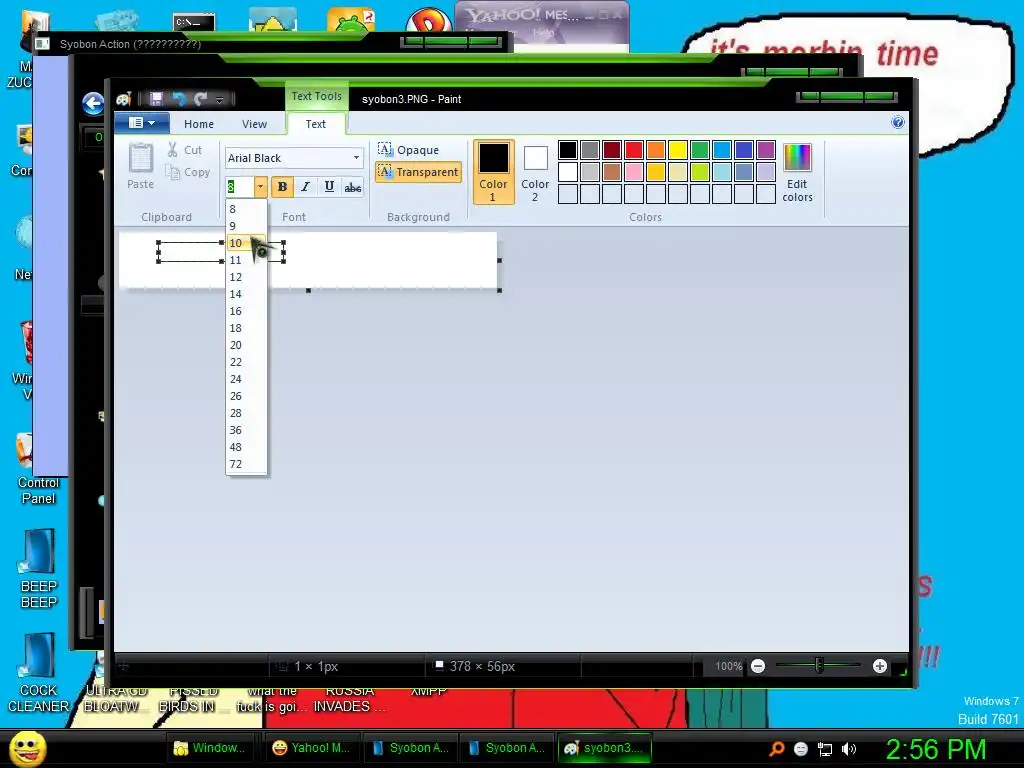Click the blue back arrow in background window
Image resolution: width=1024 pixels, height=768 pixels.
93,103
